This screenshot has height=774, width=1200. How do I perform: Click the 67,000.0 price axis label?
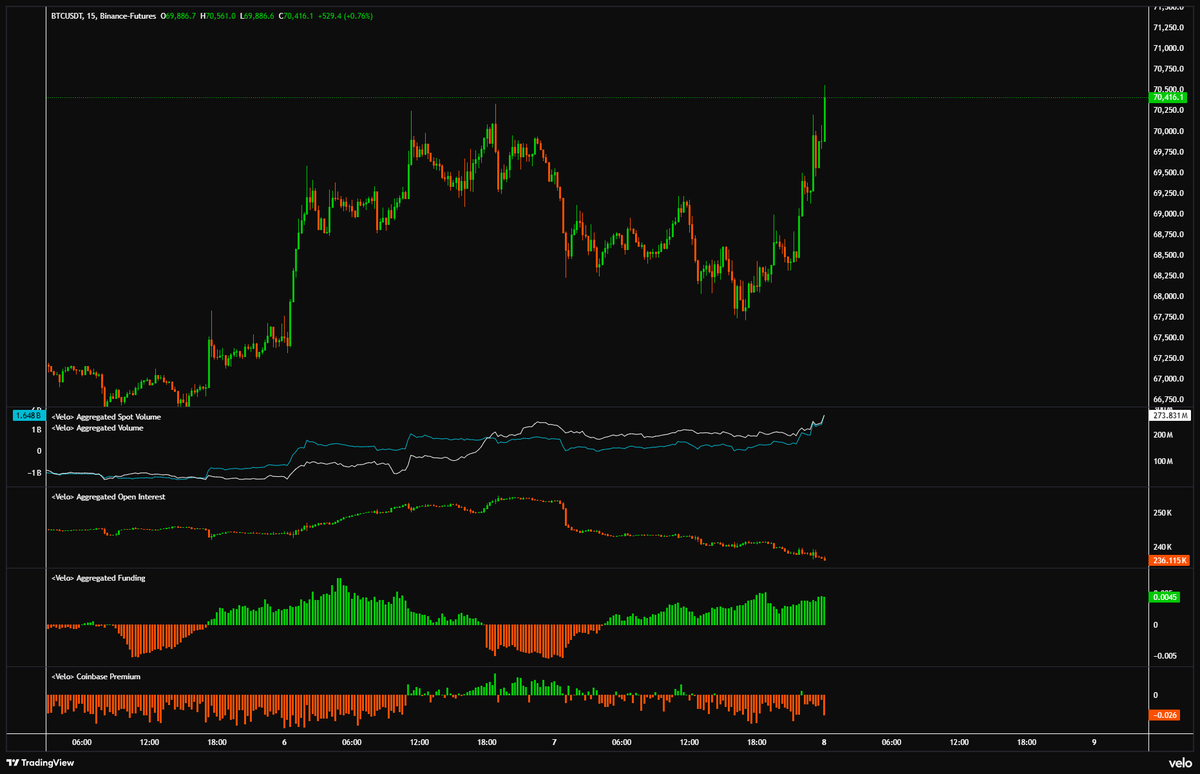pyautogui.click(x=1169, y=379)
